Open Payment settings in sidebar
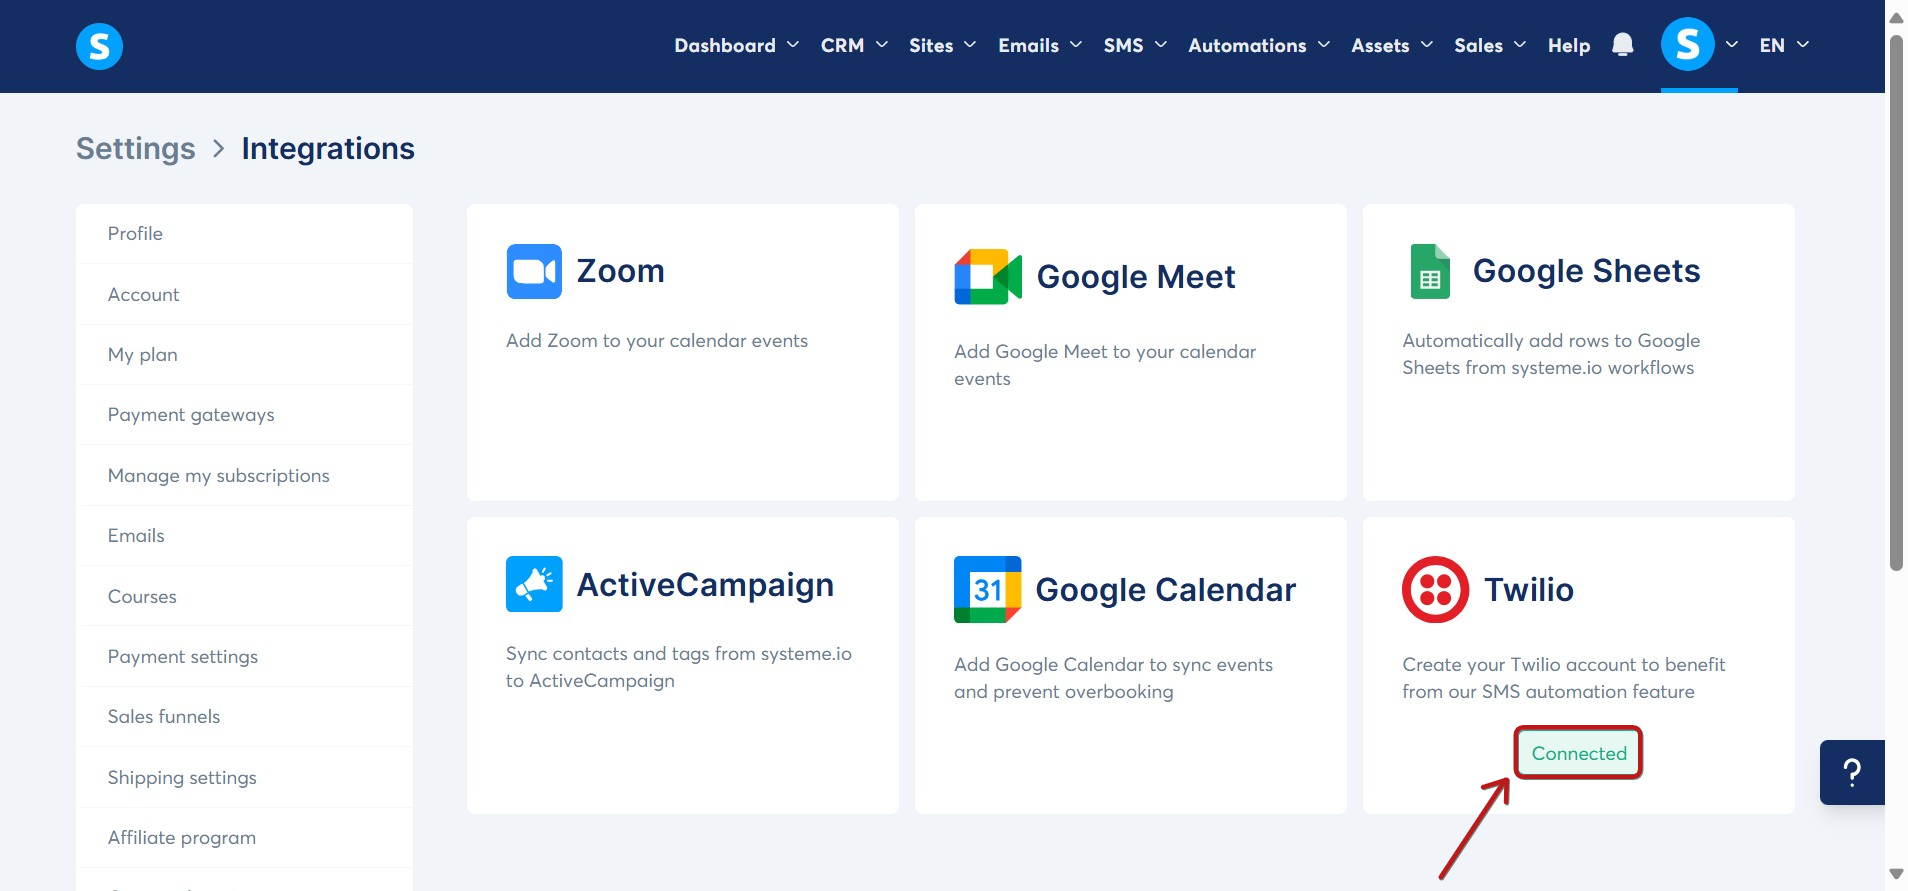The height and width of the screenshot is (891, 1908). click(x=244, y=657)
